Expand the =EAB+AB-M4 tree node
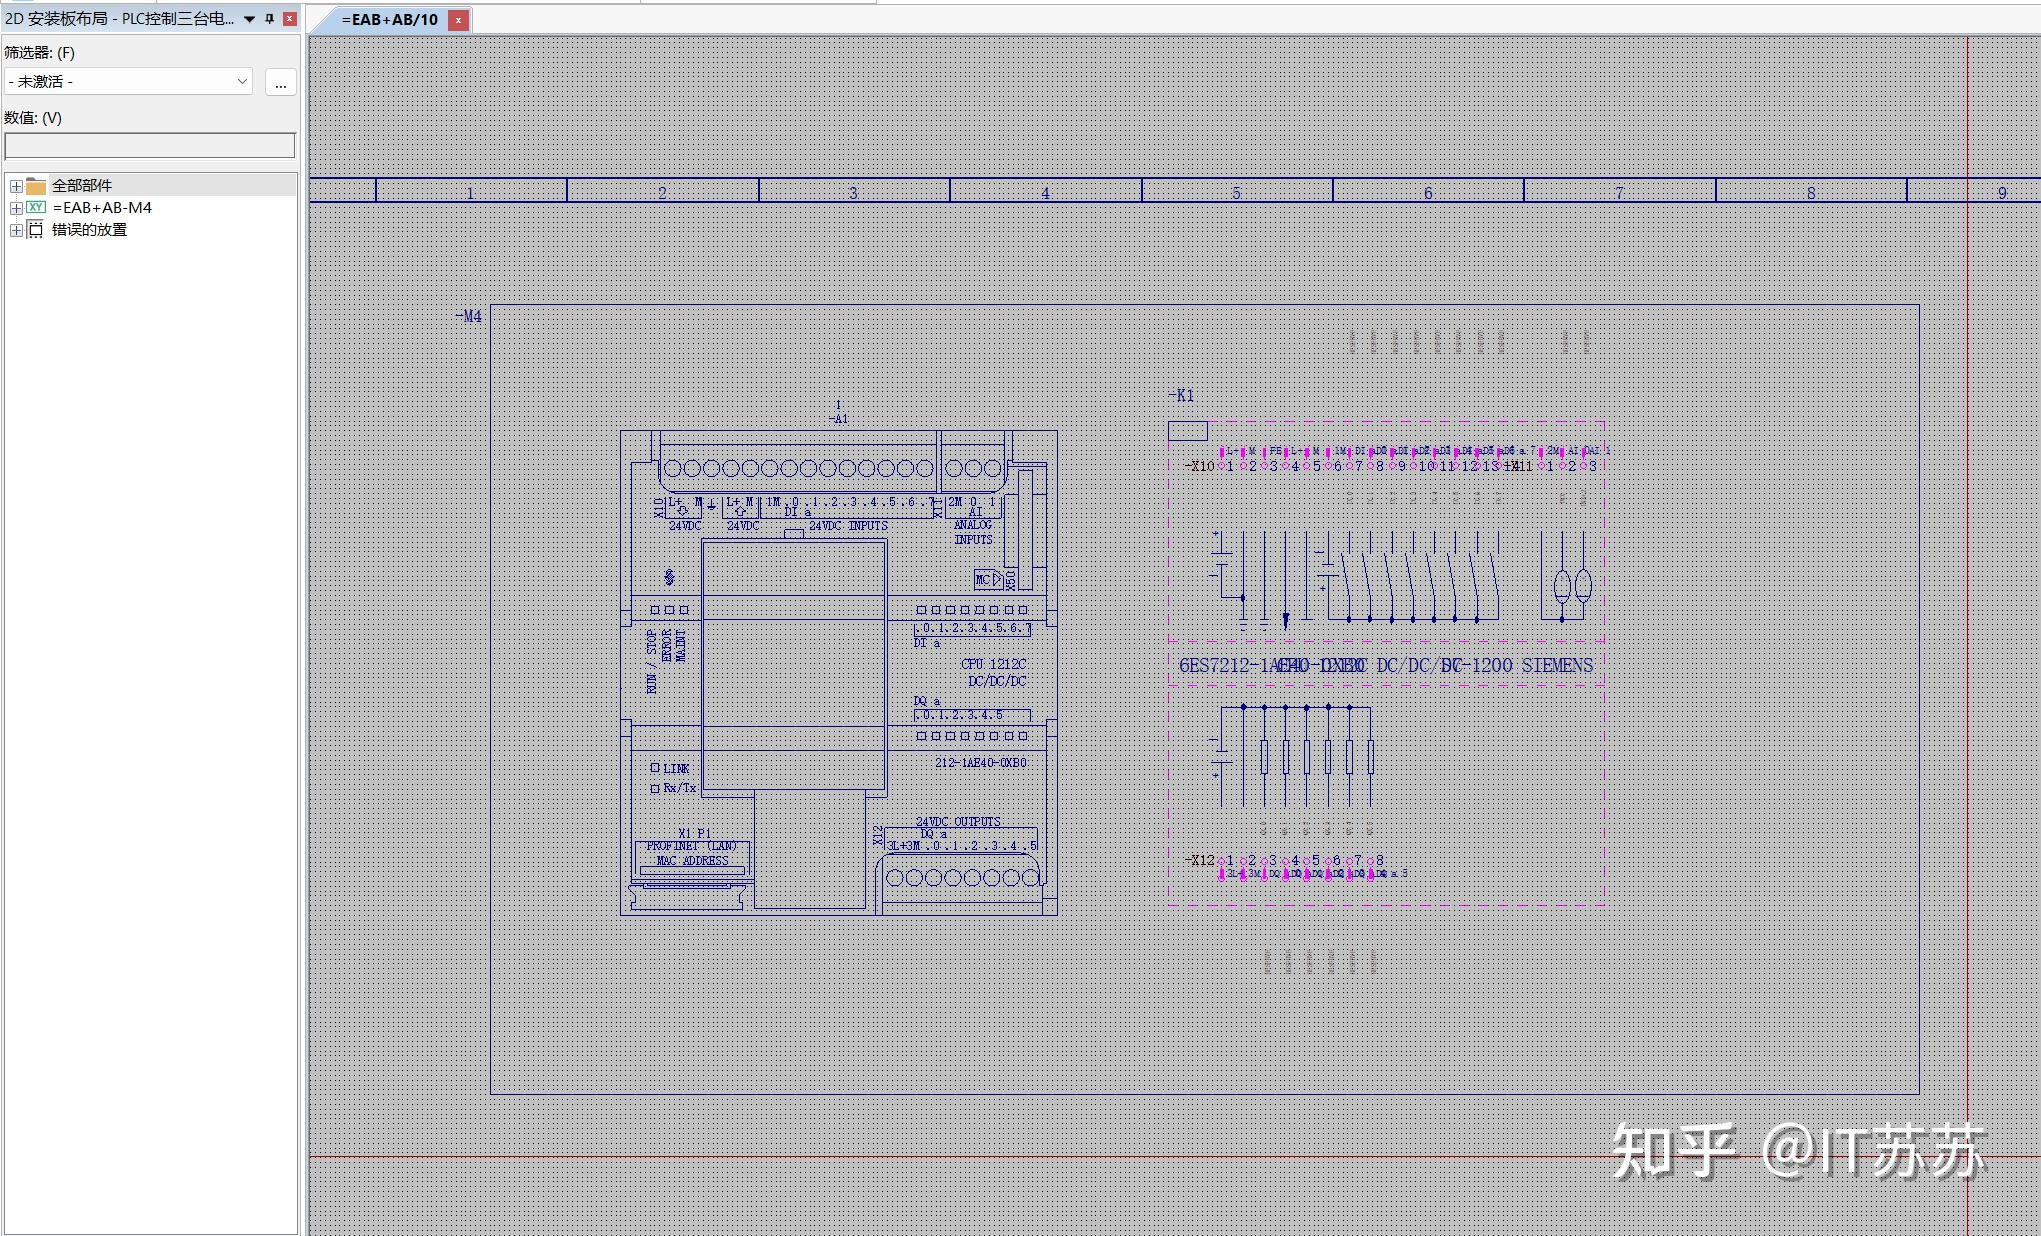Viewport: 2041px width, 1236px height. [x=15, y=207]
